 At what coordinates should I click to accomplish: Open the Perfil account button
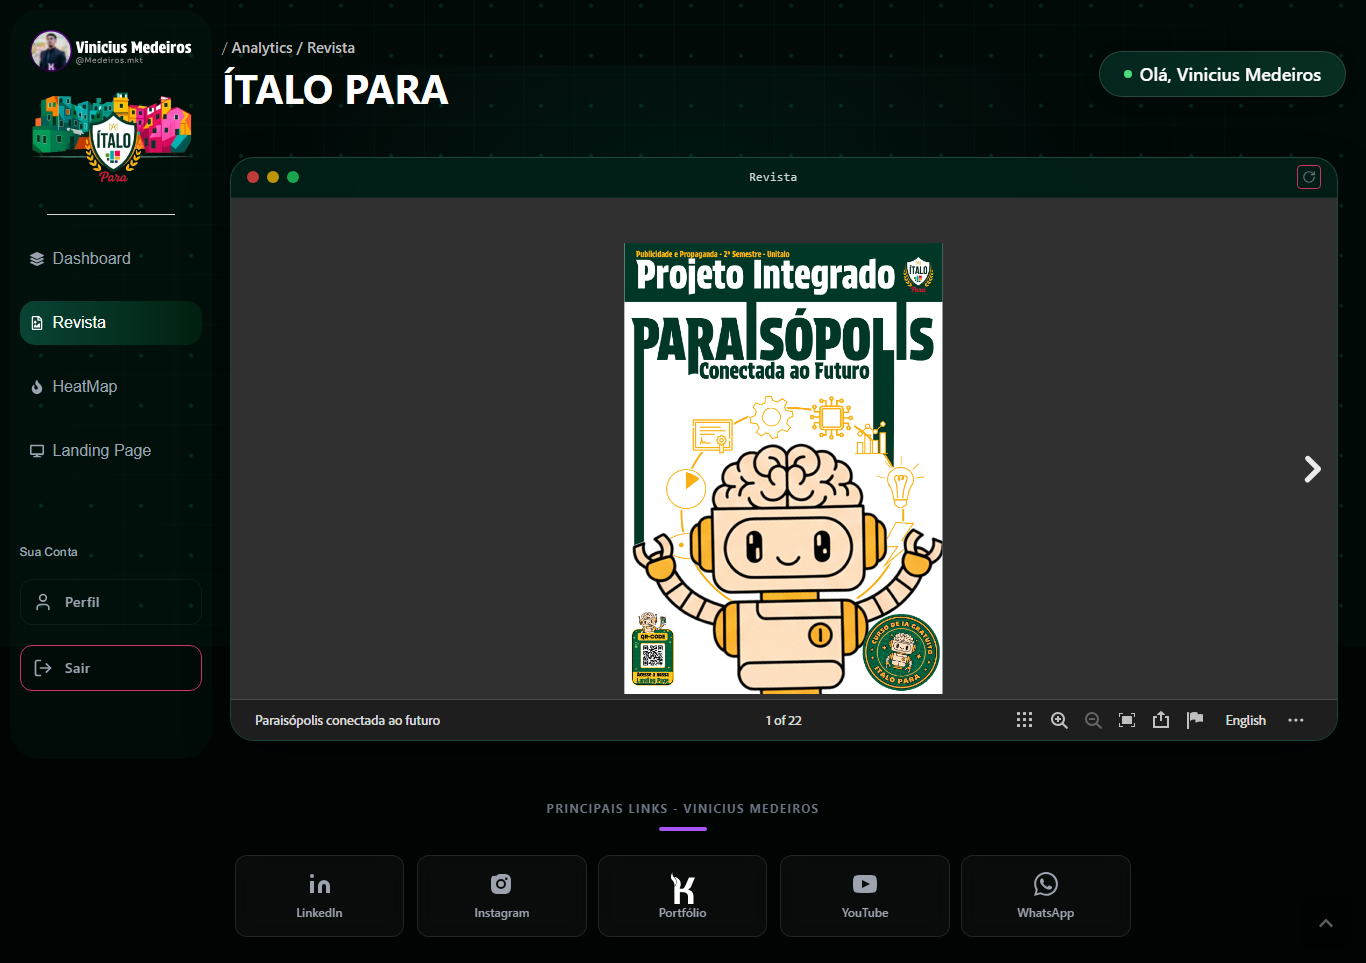tap(111, 602)
